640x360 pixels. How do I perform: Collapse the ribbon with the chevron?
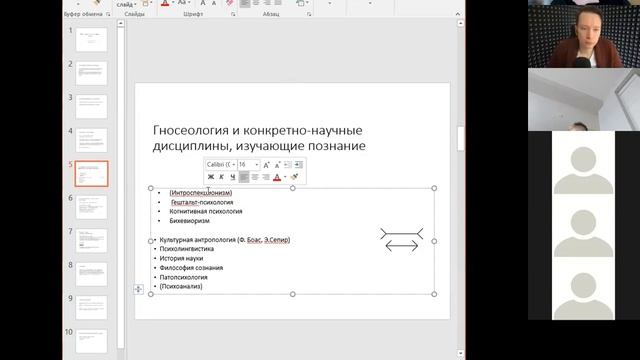point(458,14)
